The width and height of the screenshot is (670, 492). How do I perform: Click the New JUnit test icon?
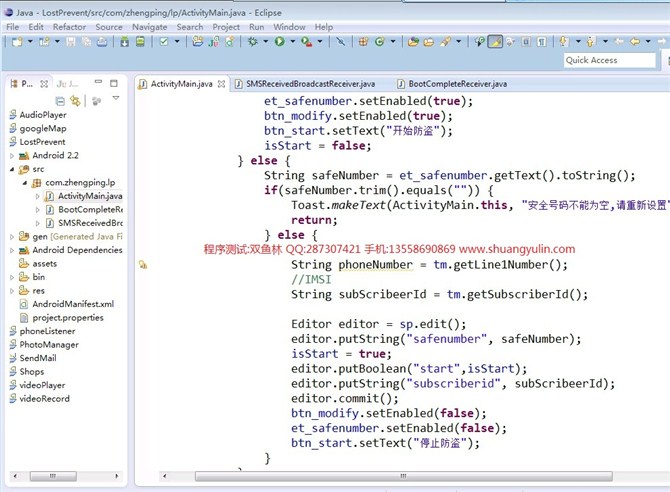coord(214,41)
